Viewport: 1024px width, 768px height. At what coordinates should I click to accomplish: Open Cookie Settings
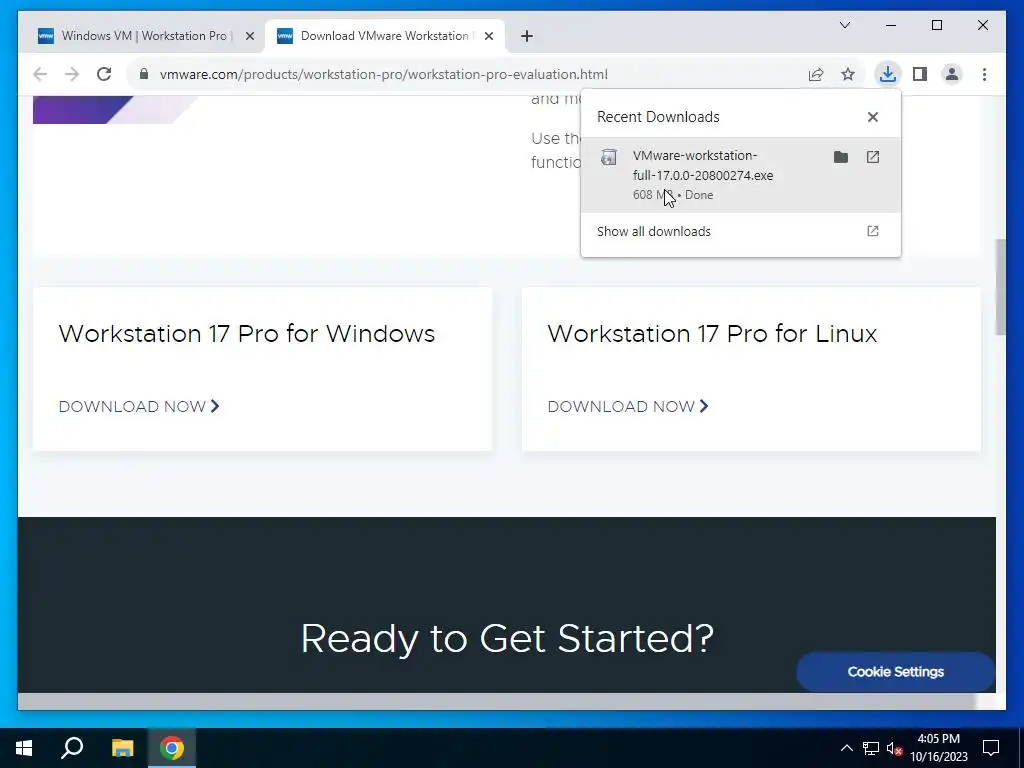click(x=895, y=672)
